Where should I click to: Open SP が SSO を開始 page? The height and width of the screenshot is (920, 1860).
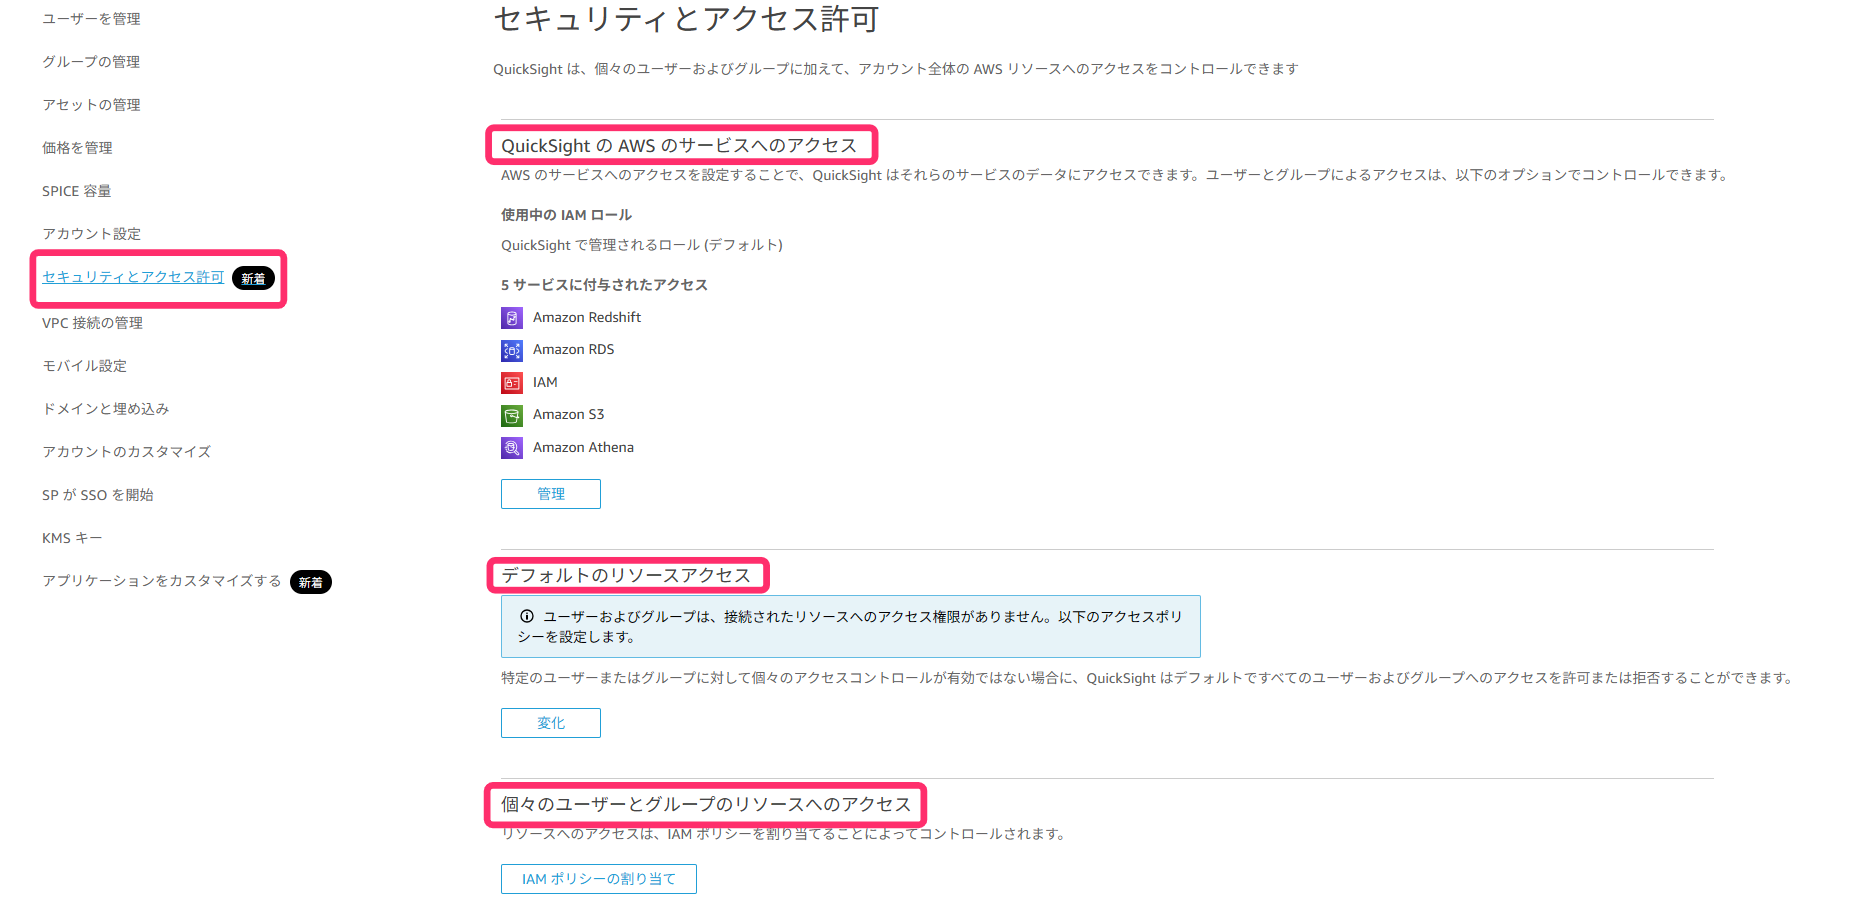98,495
